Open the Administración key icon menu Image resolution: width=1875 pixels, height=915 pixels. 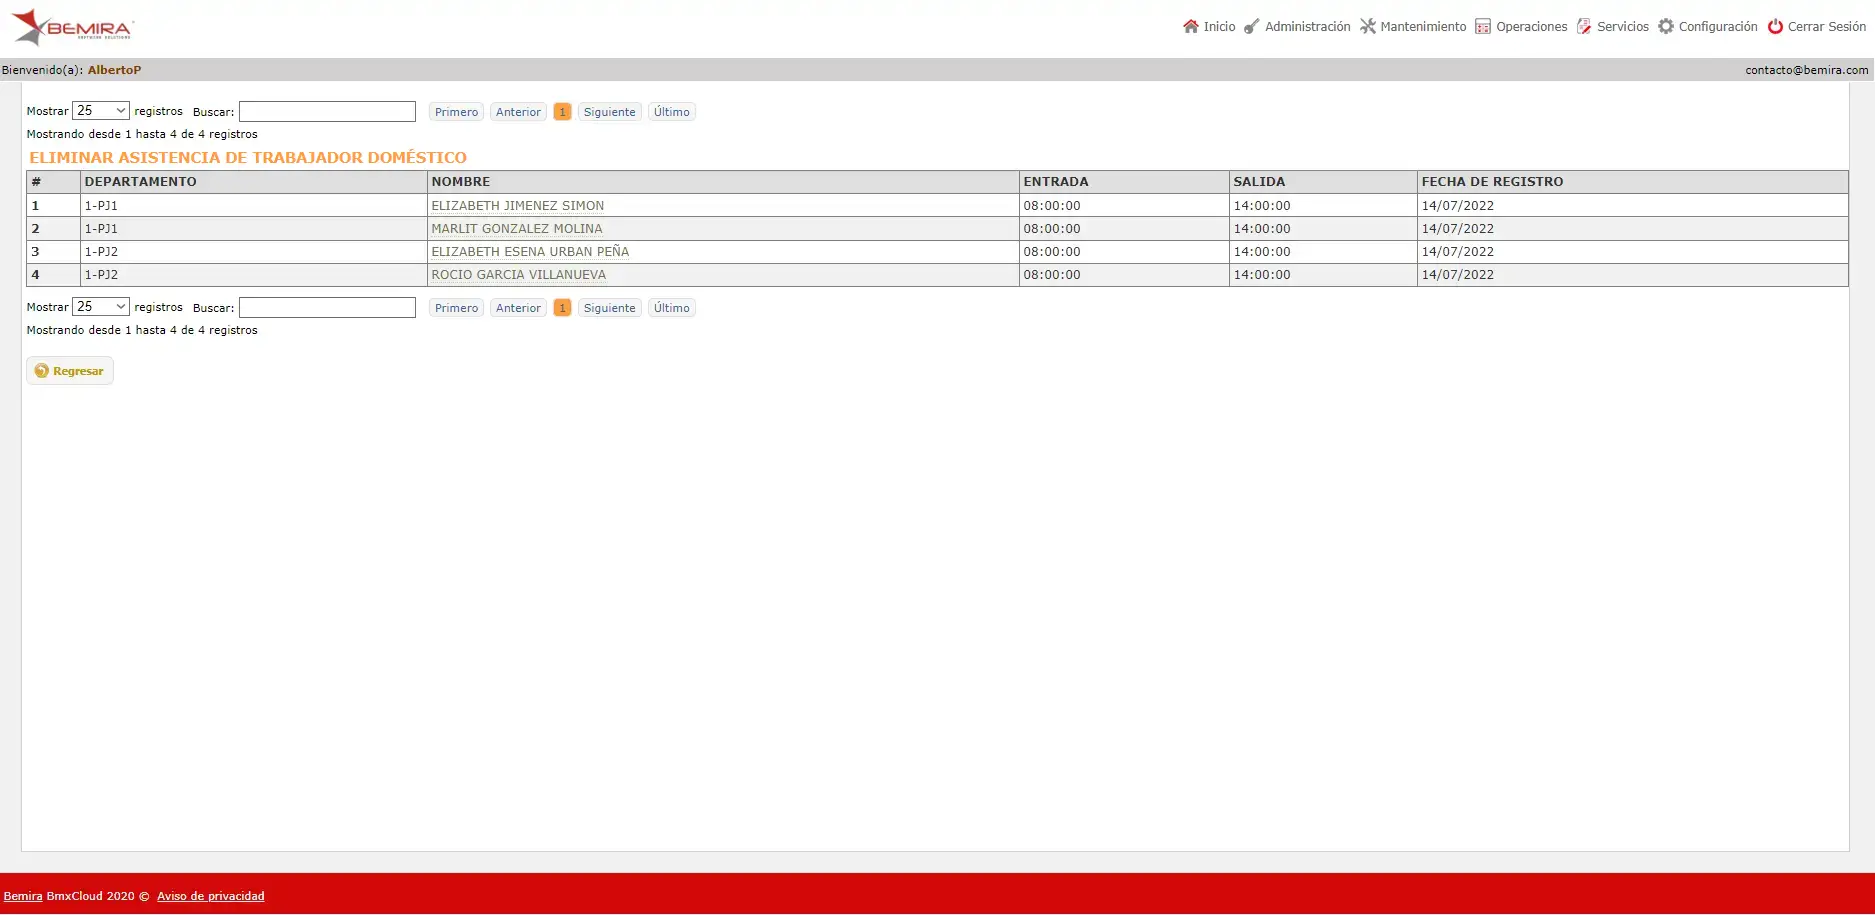click(x=1251, y=27)
